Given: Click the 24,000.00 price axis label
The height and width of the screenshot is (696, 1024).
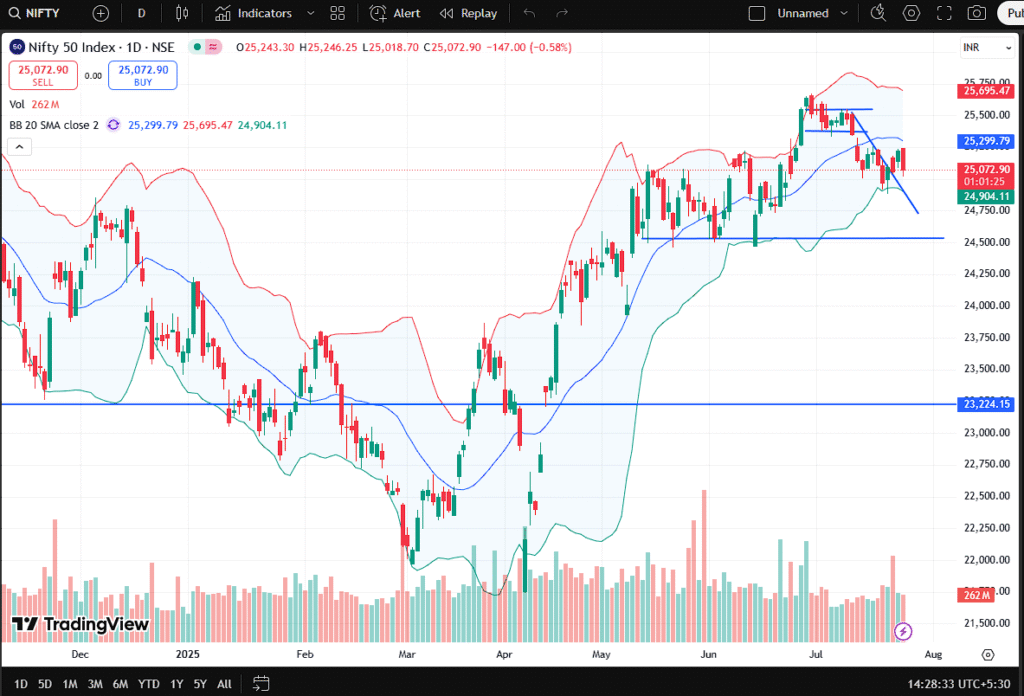Looking at the screenshot, I should 987,305.
